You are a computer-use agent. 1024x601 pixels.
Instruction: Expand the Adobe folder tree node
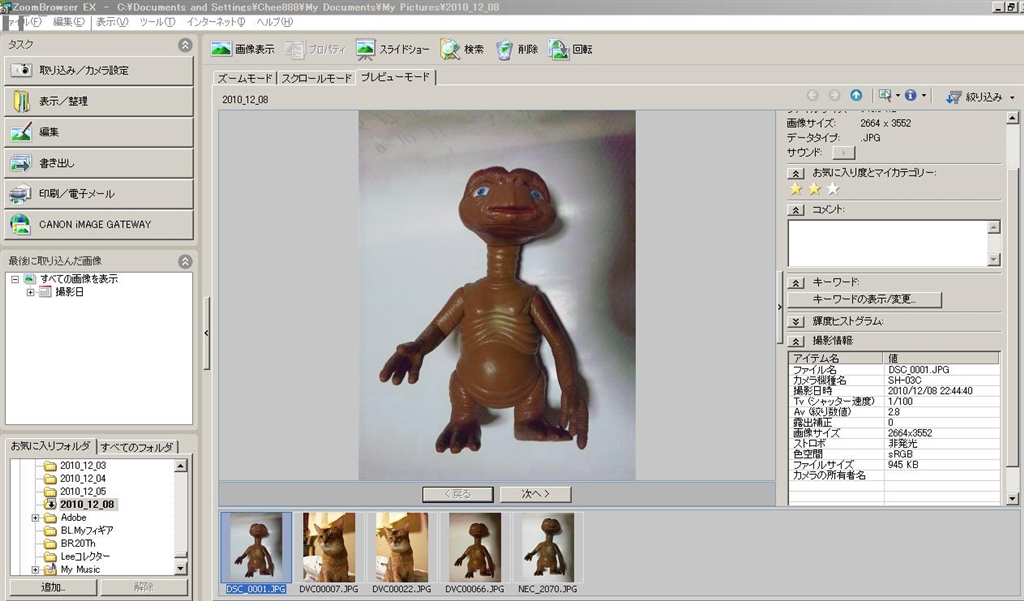36,518
